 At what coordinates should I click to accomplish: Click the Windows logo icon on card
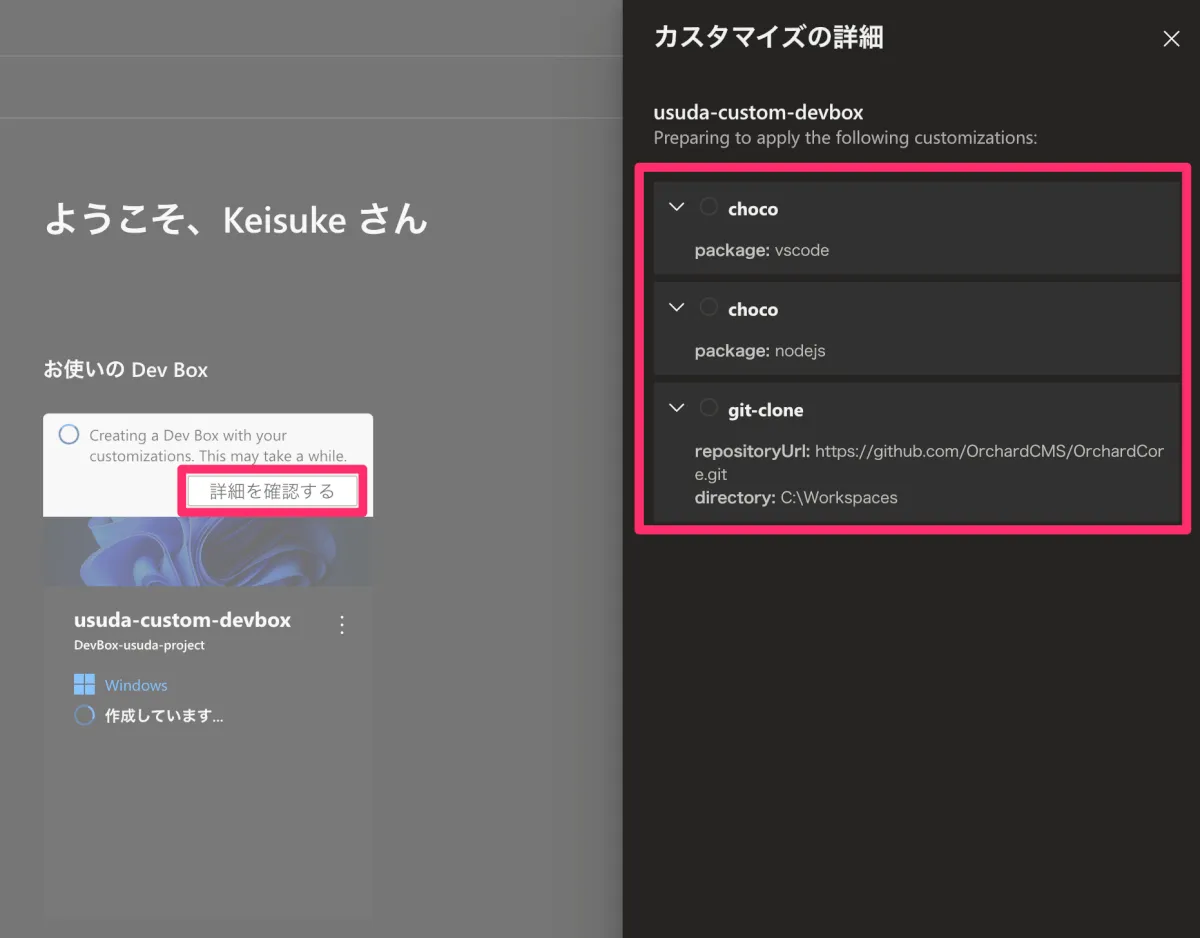click(84, 685)
